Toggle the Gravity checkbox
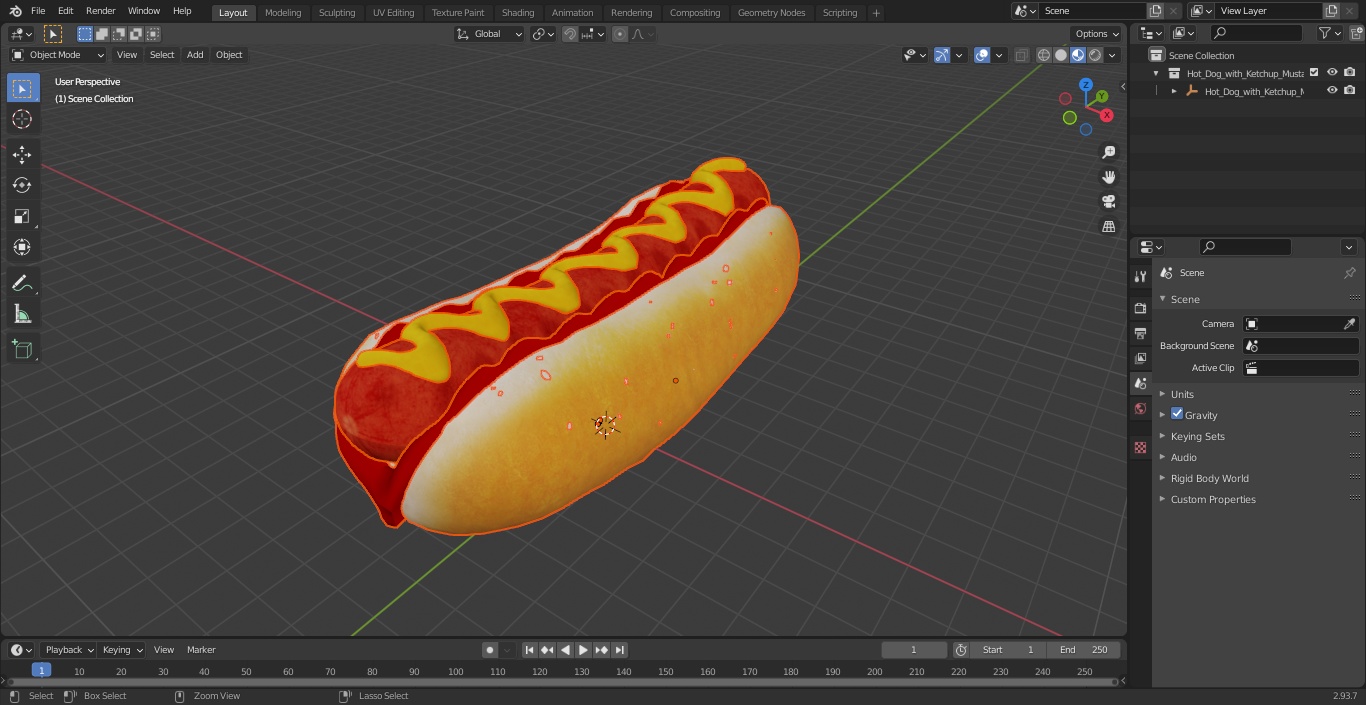 1177,414
